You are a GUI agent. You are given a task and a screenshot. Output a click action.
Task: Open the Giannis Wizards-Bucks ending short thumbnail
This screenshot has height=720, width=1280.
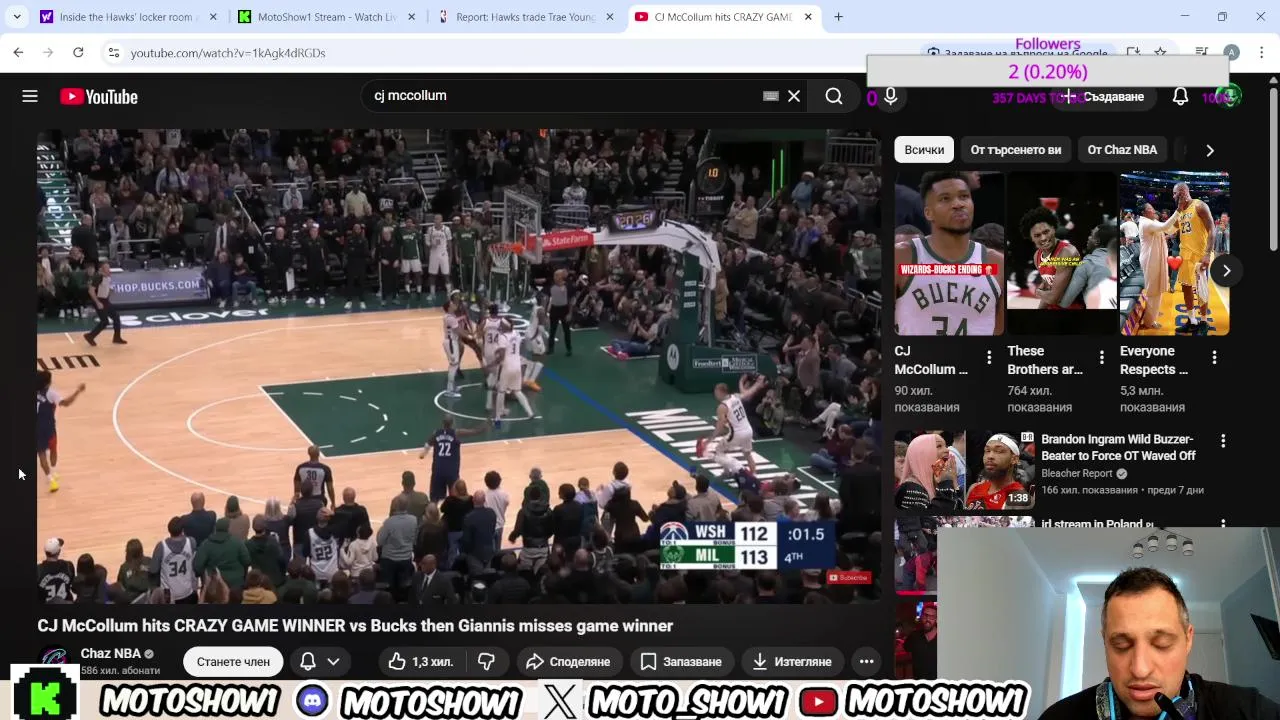click(949, 254)
